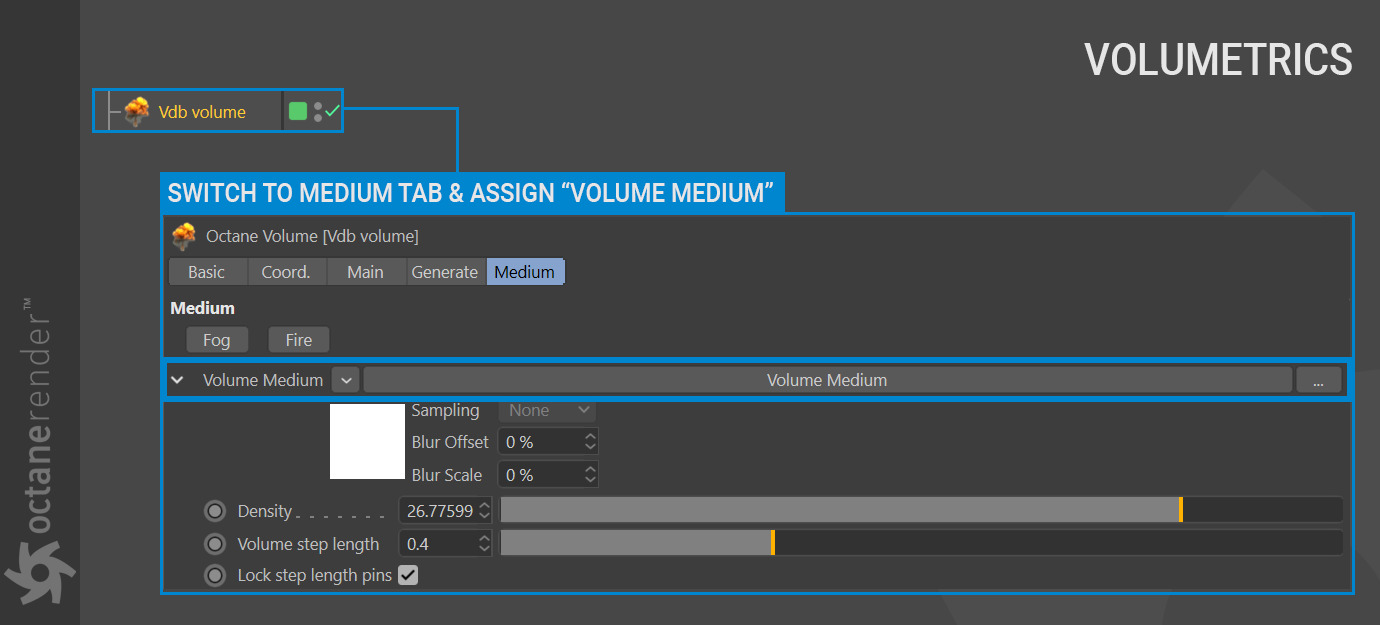The height and width of the screenshot is (625, 1380).
Task: Go to the Generate tab
Action: click(445, 272)
